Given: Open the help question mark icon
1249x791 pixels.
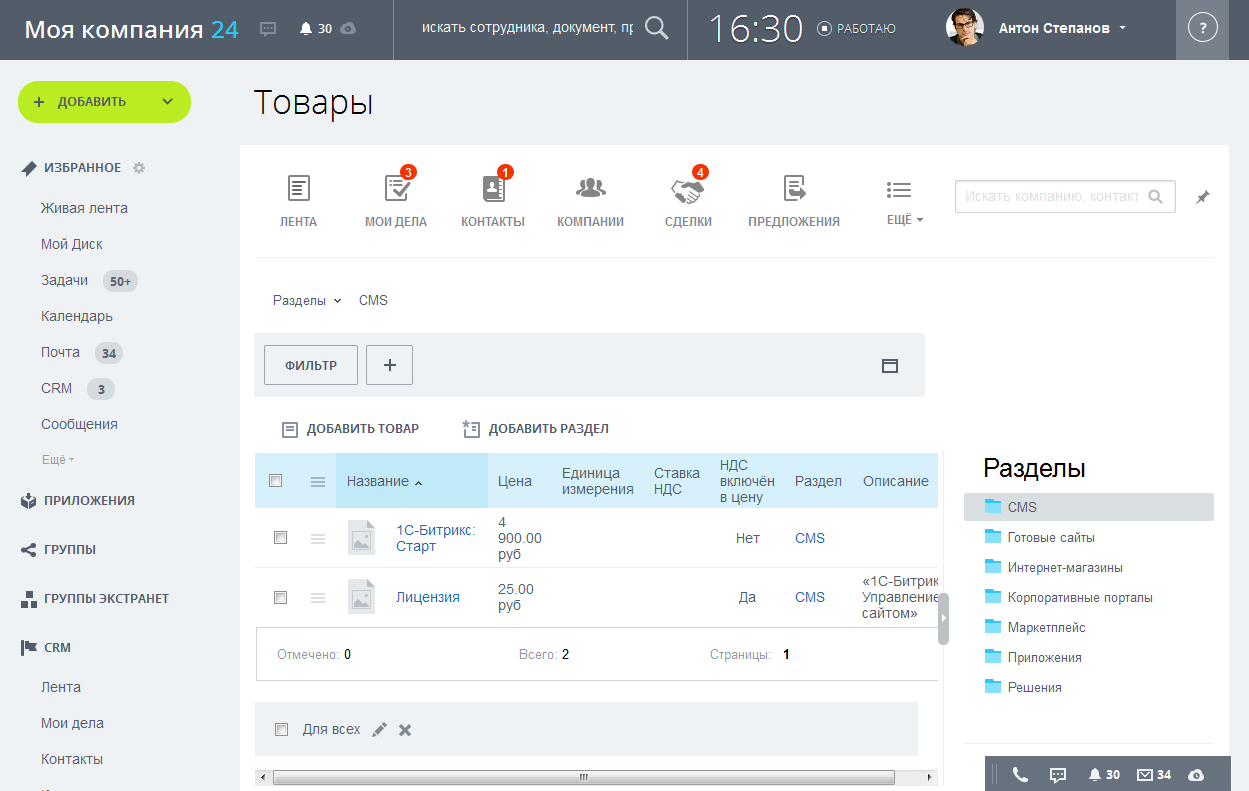Looking at the screenshot, I should 1202,29.
